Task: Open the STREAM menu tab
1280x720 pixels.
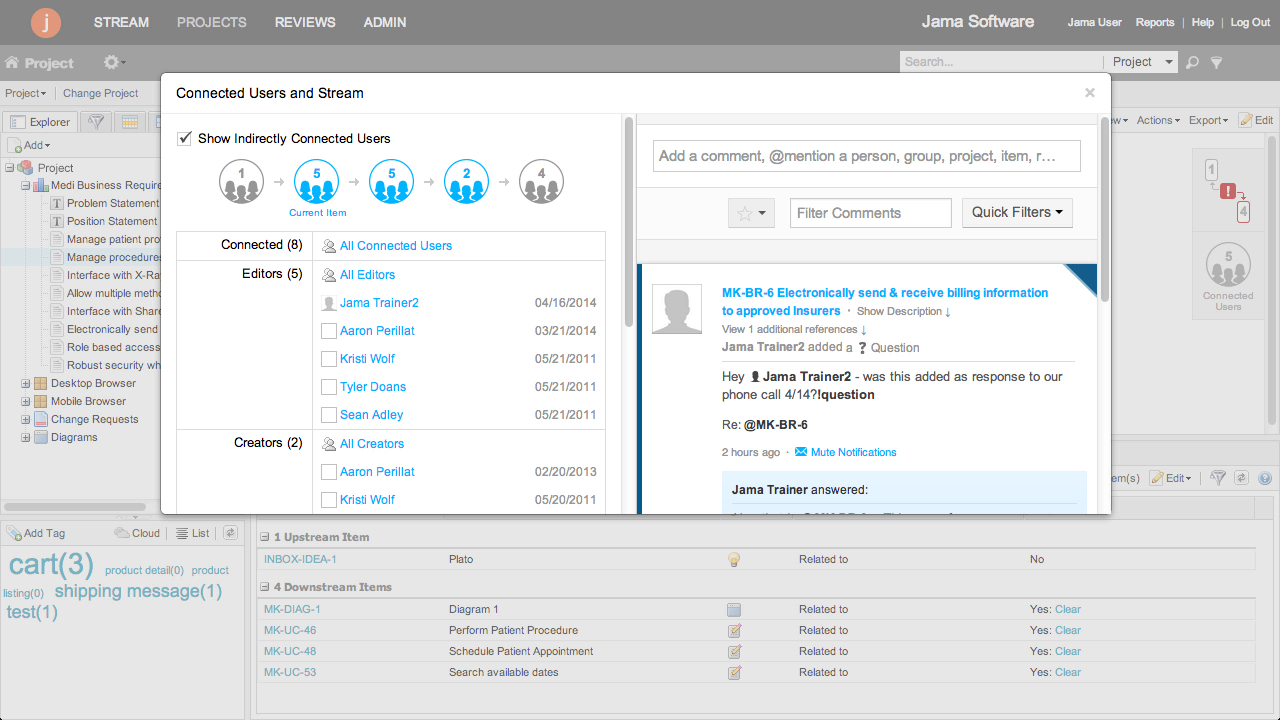Action: tap(121, 22)
